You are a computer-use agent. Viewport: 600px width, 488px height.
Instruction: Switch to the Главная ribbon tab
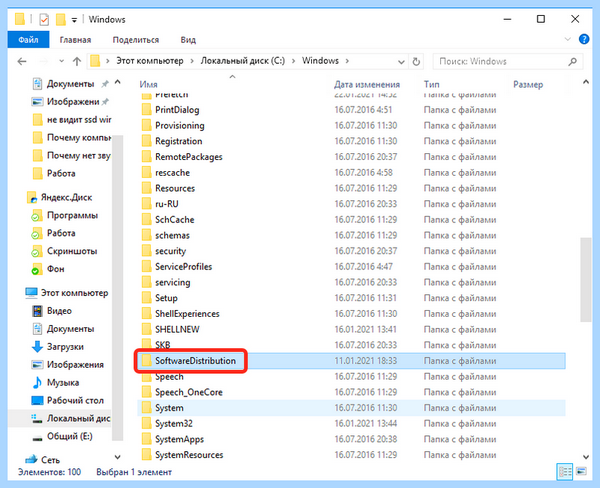(75, 40)
